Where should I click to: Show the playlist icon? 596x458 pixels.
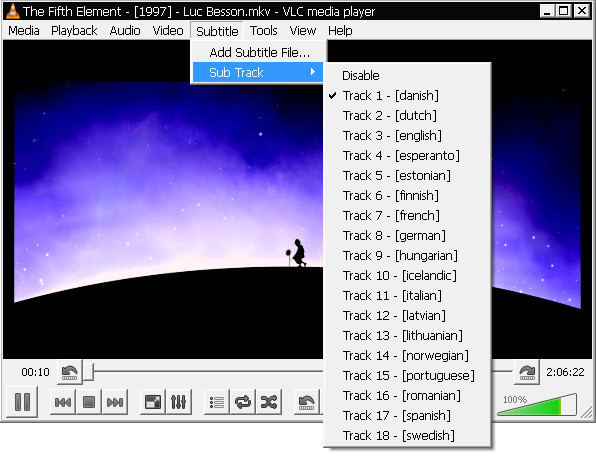[217, 402]
